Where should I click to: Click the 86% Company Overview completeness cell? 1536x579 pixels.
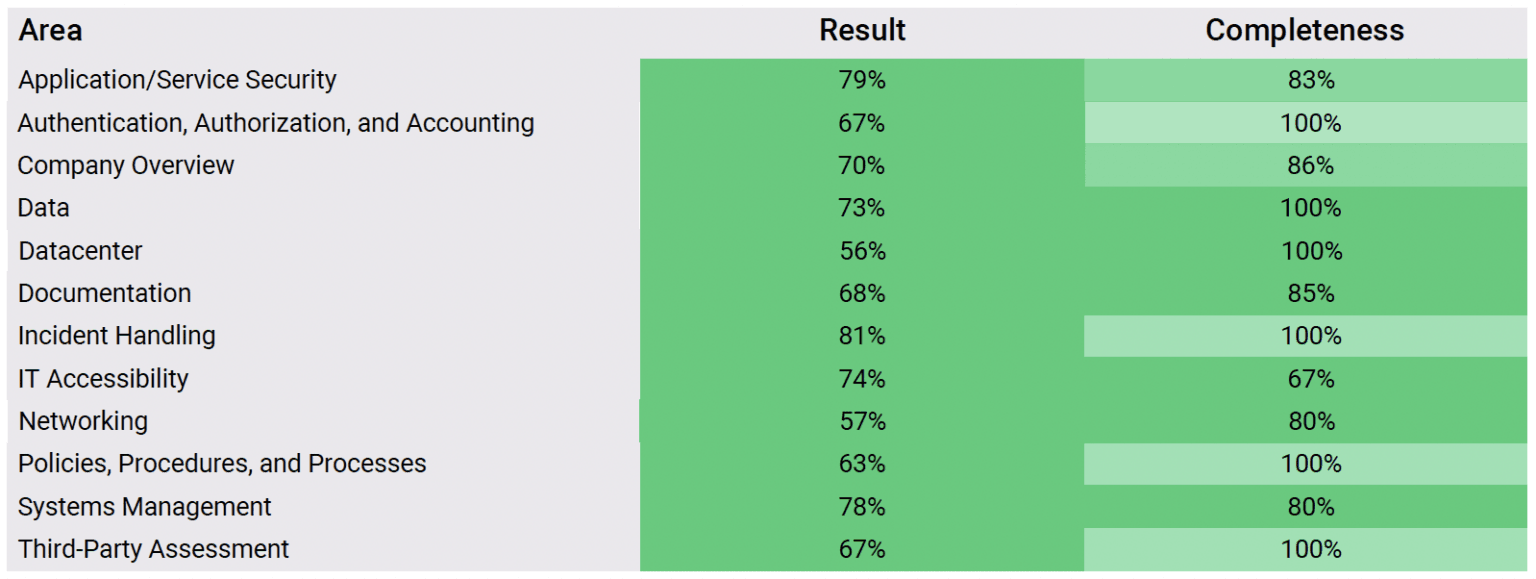pos(1311,165)
